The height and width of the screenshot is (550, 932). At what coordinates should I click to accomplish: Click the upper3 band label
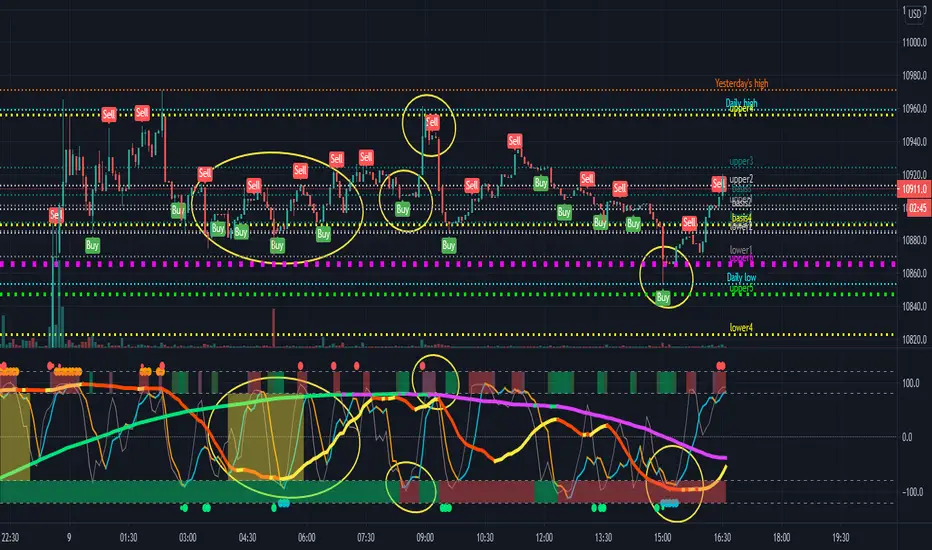click(742, 161)
